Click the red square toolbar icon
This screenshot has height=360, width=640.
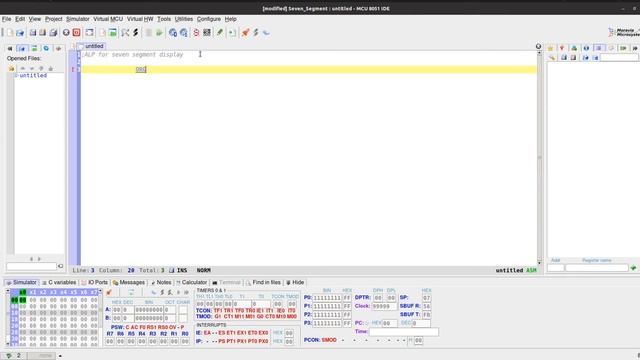[x=76, y=33]
